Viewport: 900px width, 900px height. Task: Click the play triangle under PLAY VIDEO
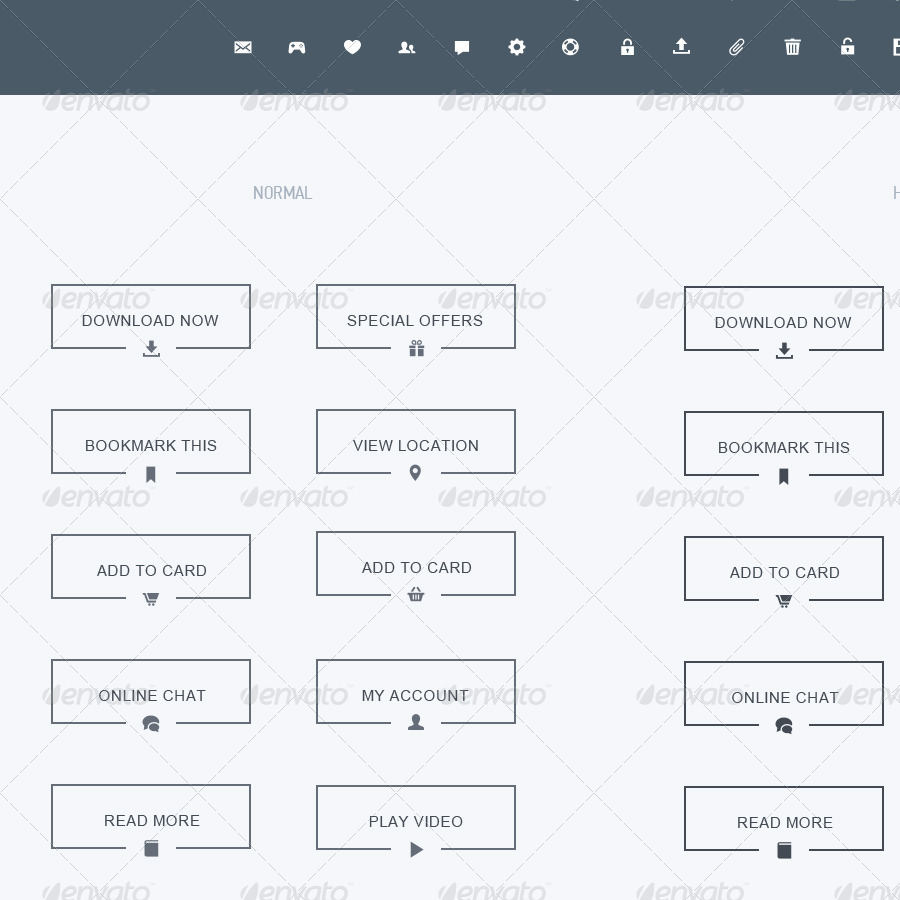tap(416, 849)
